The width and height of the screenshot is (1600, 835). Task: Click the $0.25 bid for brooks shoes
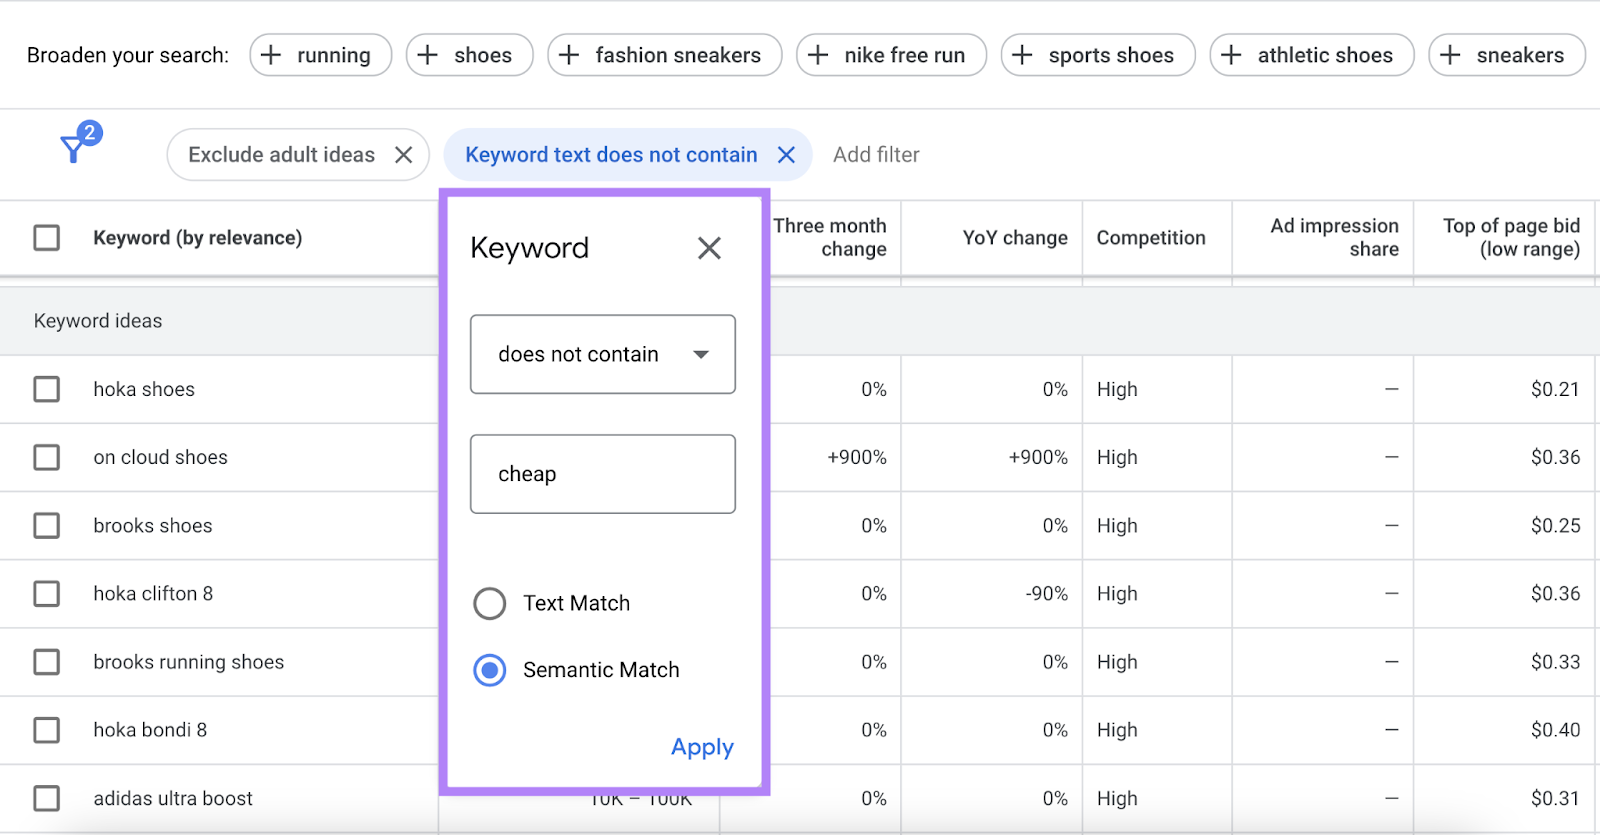coord(1555,526)
